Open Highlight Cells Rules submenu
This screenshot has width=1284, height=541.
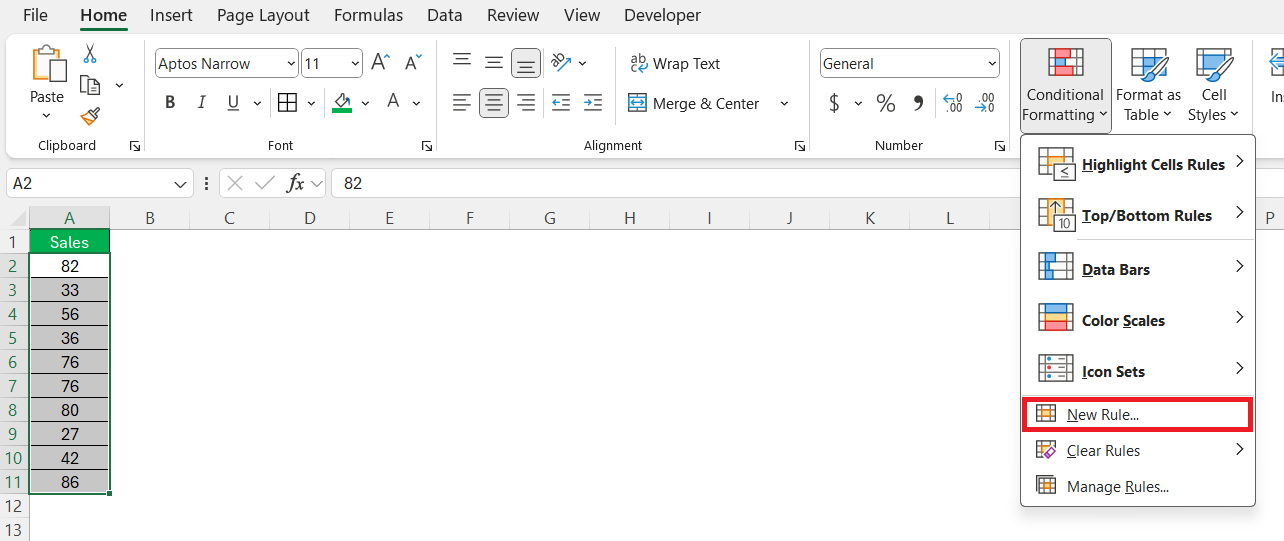tap(1138, 164)
